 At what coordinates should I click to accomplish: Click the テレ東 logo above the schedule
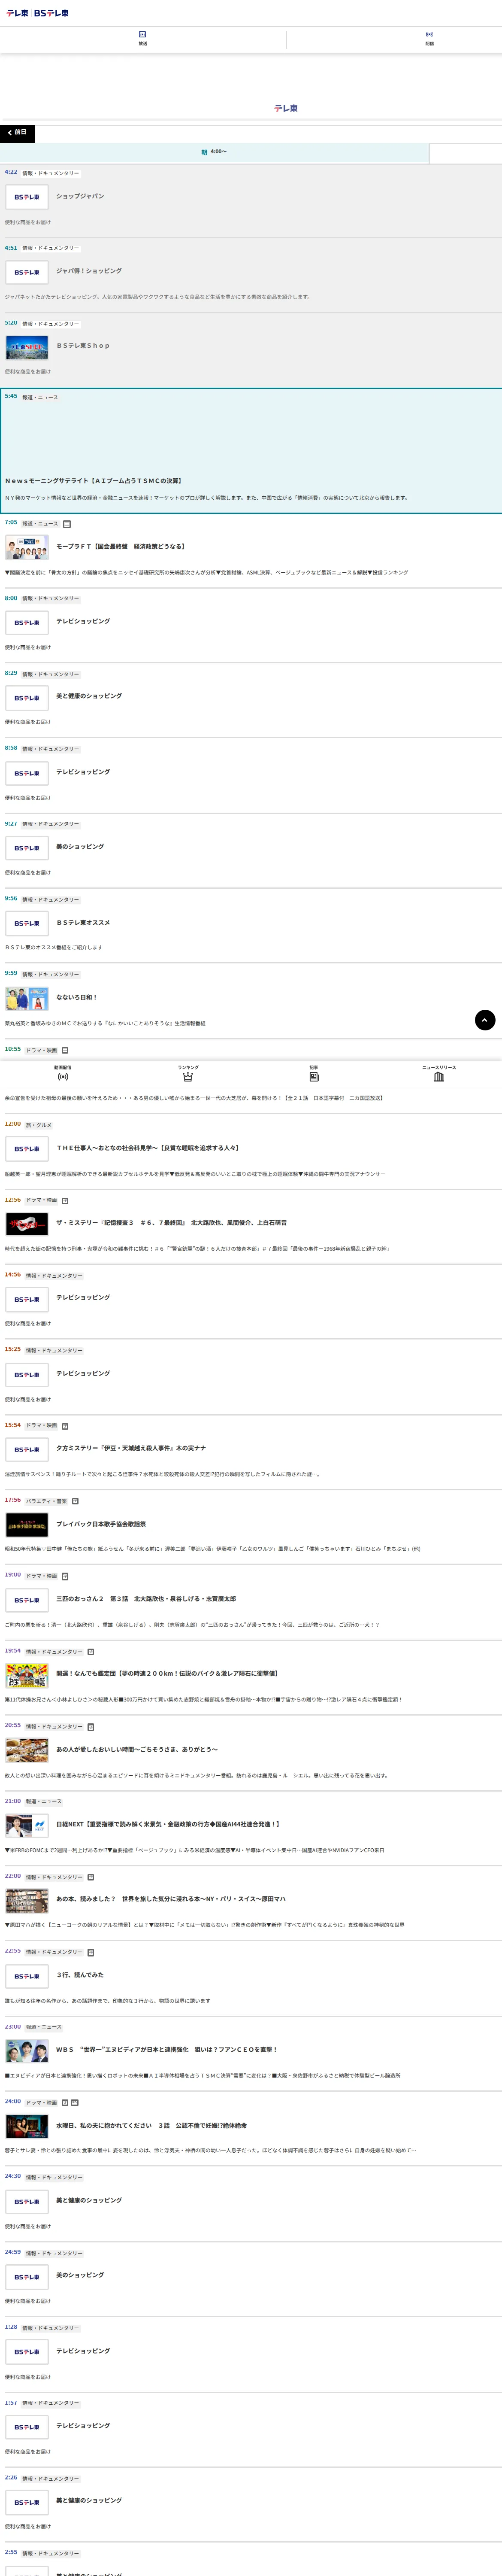click(x=286, y=108)
